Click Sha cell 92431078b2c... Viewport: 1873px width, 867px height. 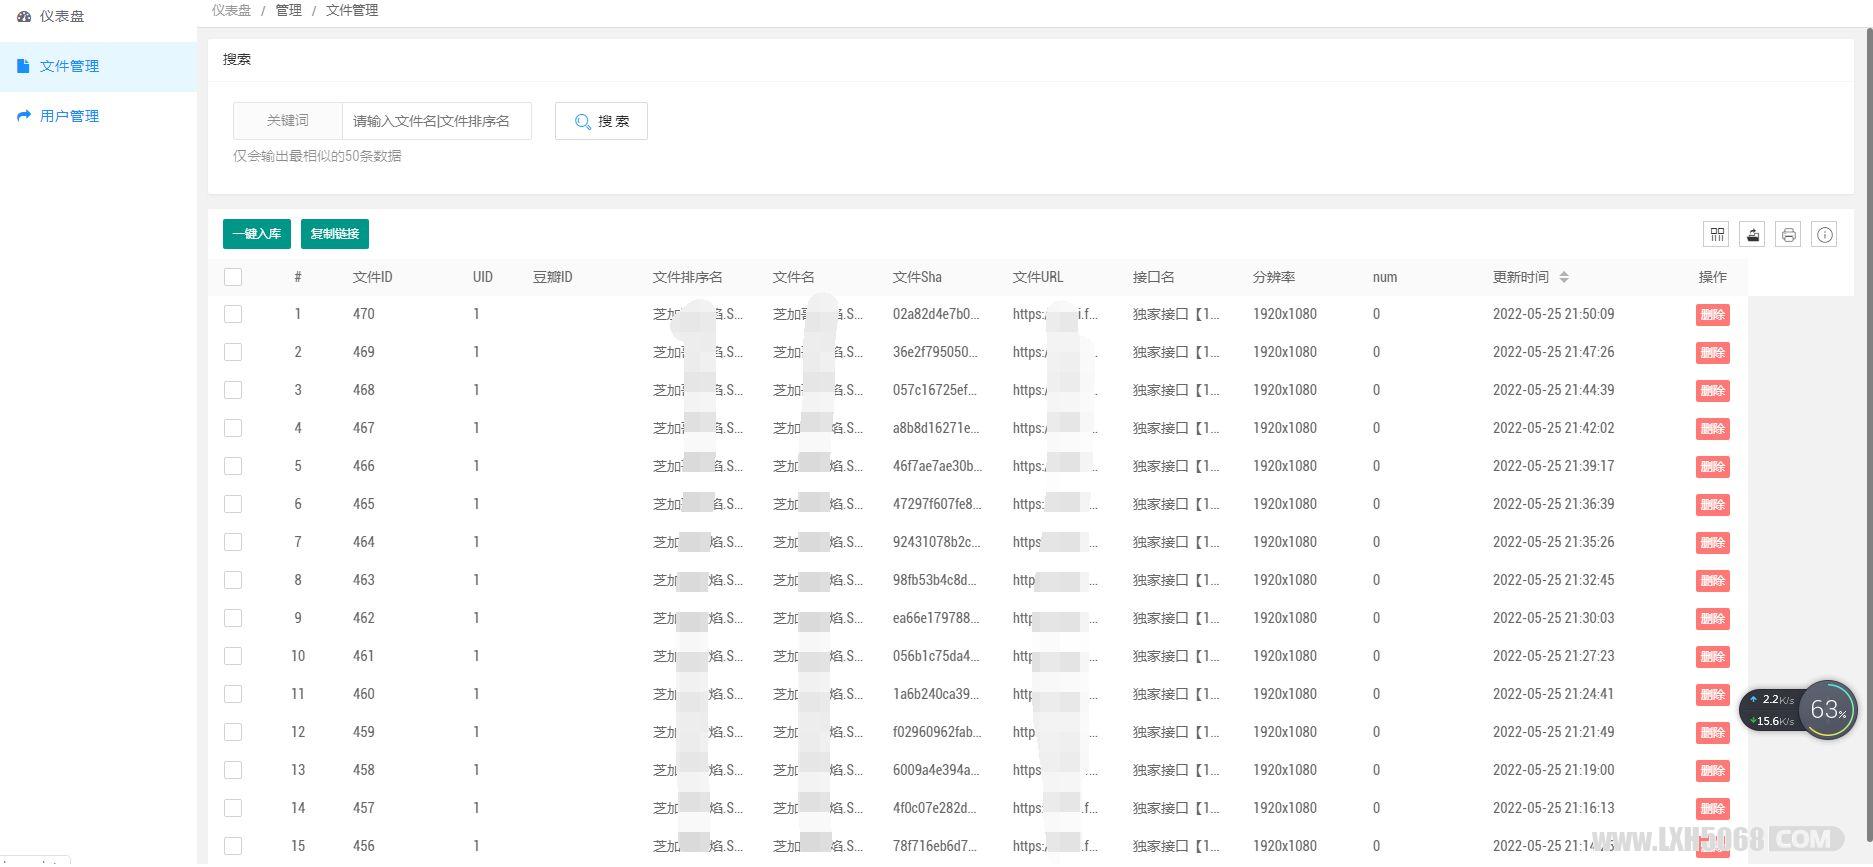point(936,542)
